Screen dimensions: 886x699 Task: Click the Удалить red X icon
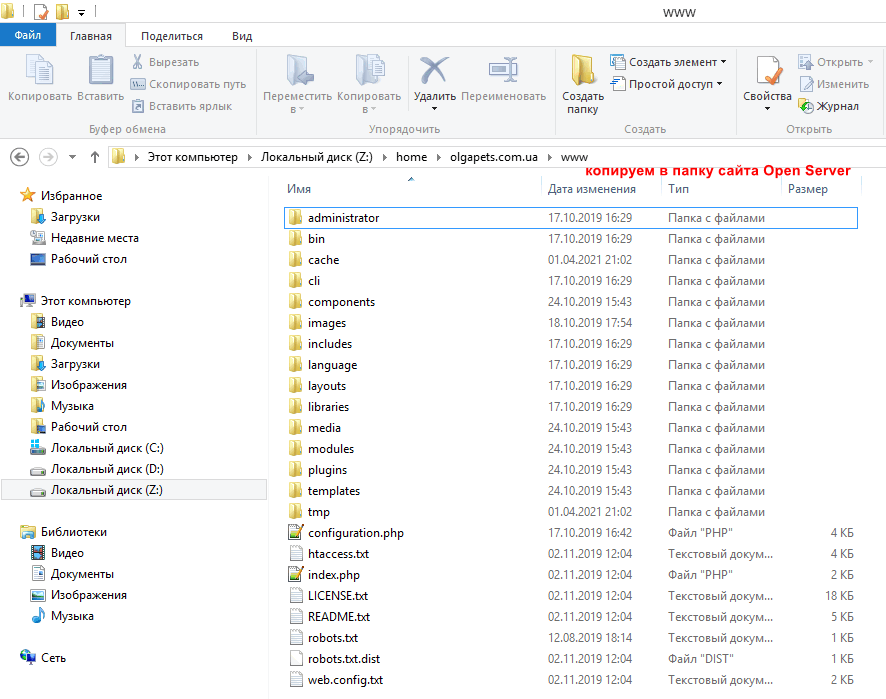click(x=434, y=70)
